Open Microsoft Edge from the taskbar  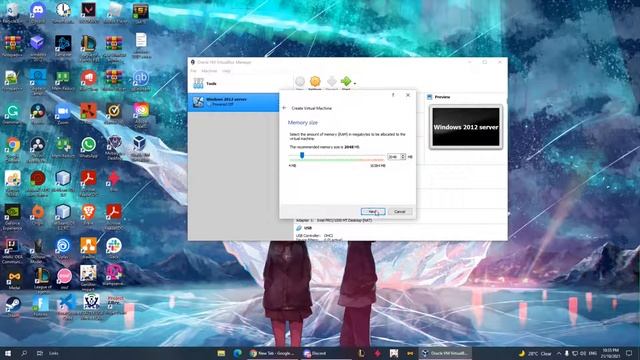click(x=237, y=353)
